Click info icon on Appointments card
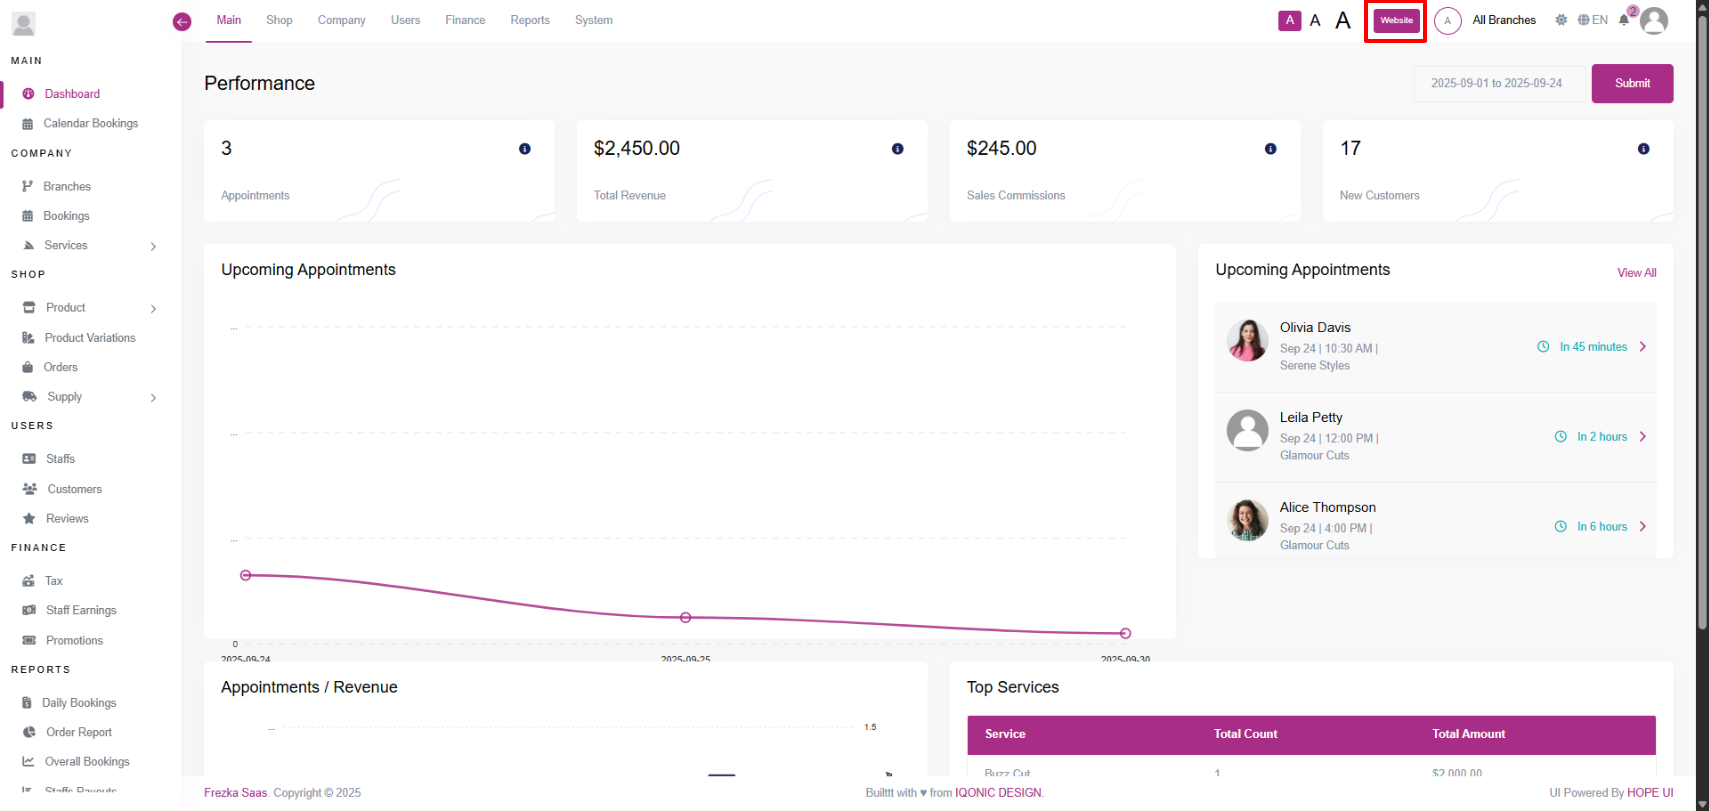Image resolution: width=1709 pixels, height=811 pixels. (x=524, y=149)
